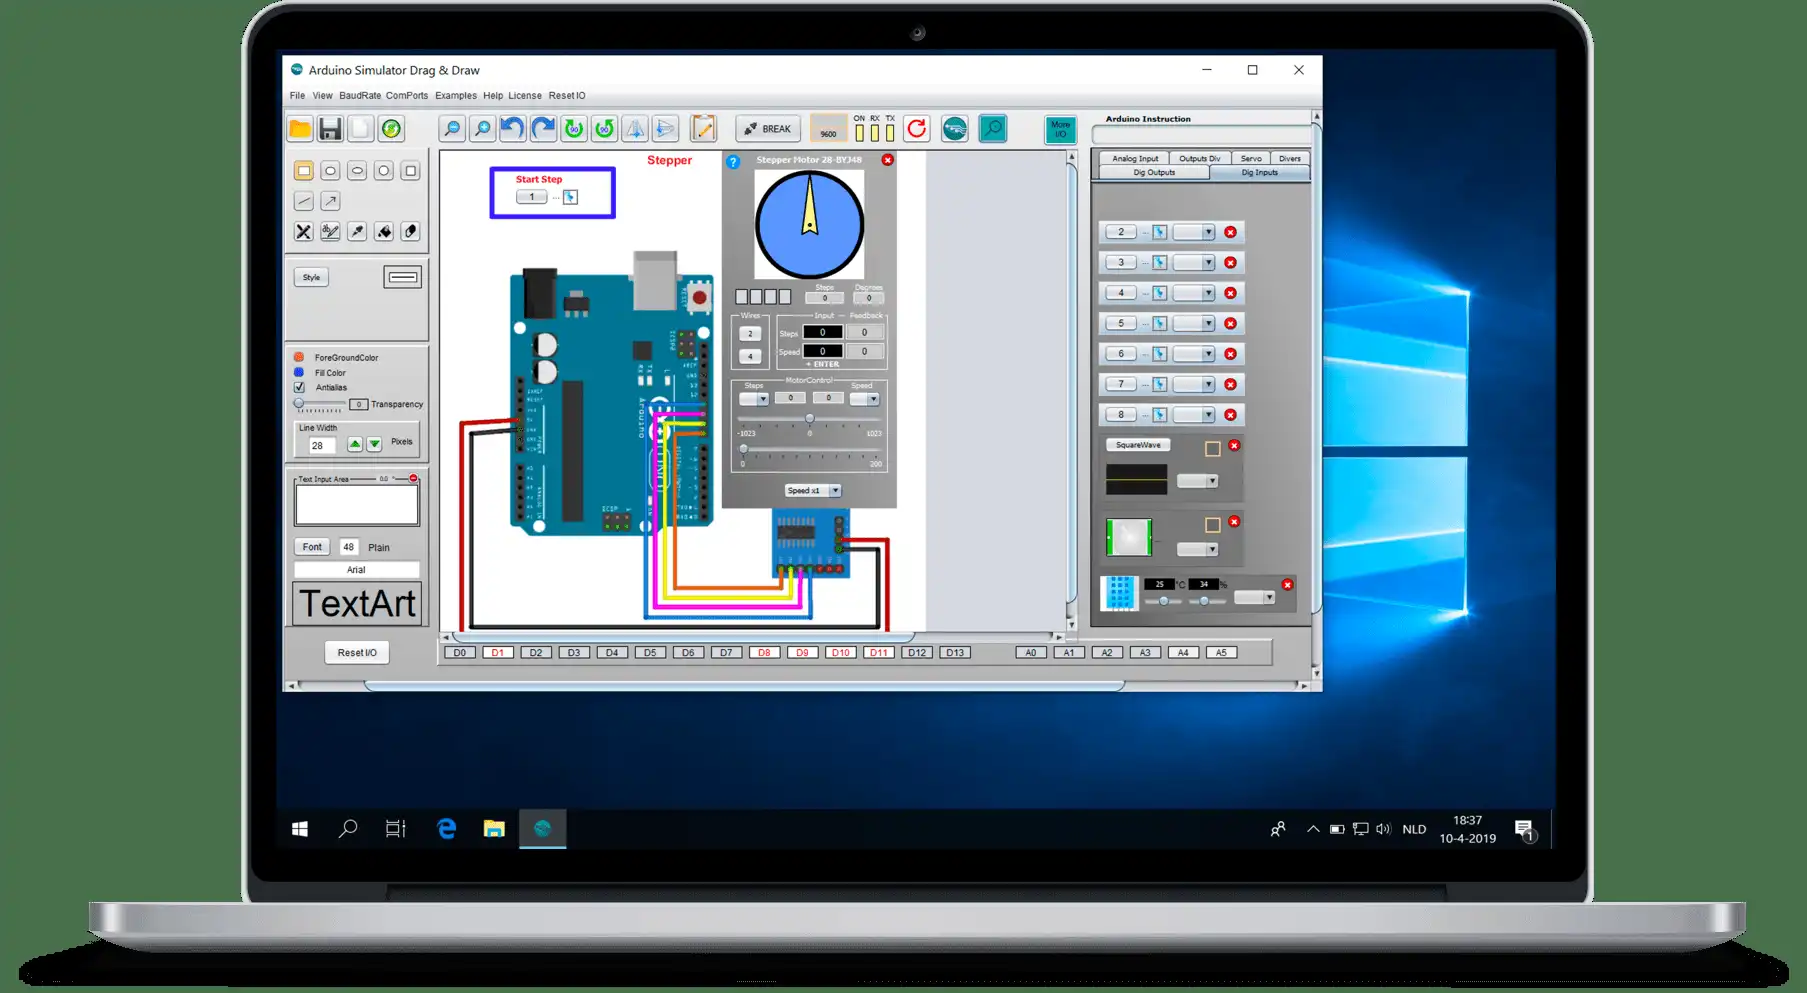Click the green refresh globe toolbar icon

pos(391,129)
